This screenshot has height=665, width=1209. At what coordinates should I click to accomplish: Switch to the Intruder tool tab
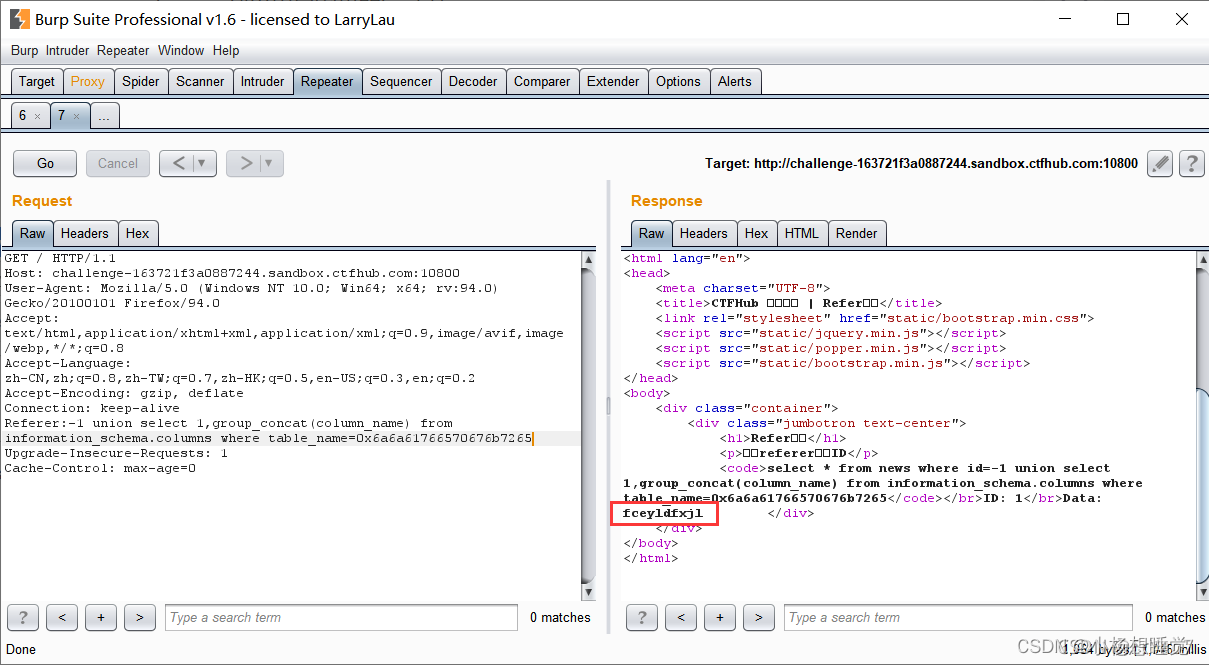[x=263, y=82]
